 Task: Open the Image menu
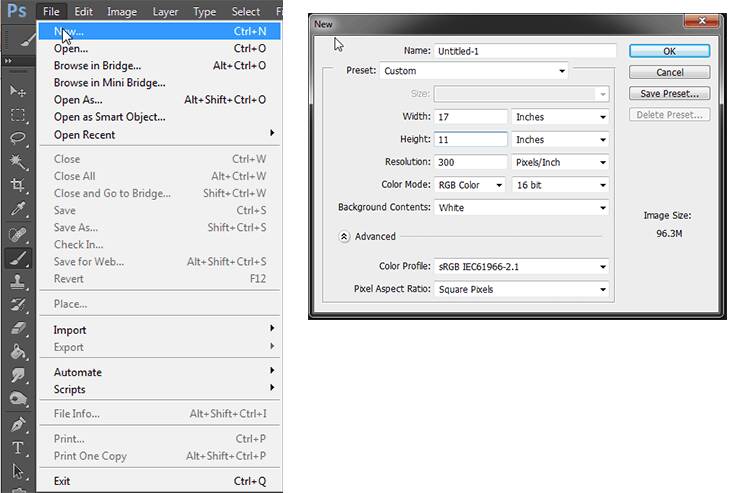coord(122,11)
